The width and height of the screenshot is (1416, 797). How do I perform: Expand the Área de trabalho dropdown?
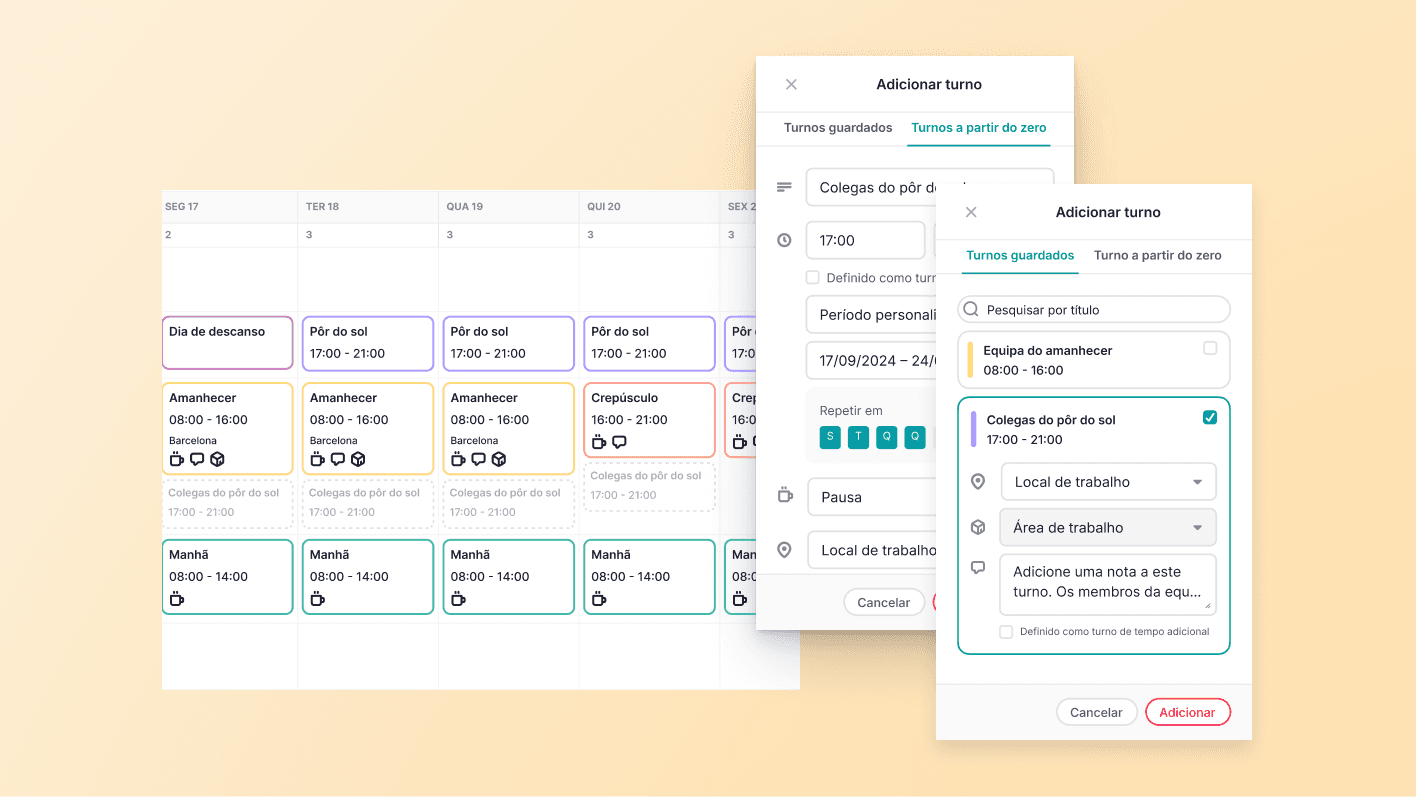click(x=1108, y=528)
